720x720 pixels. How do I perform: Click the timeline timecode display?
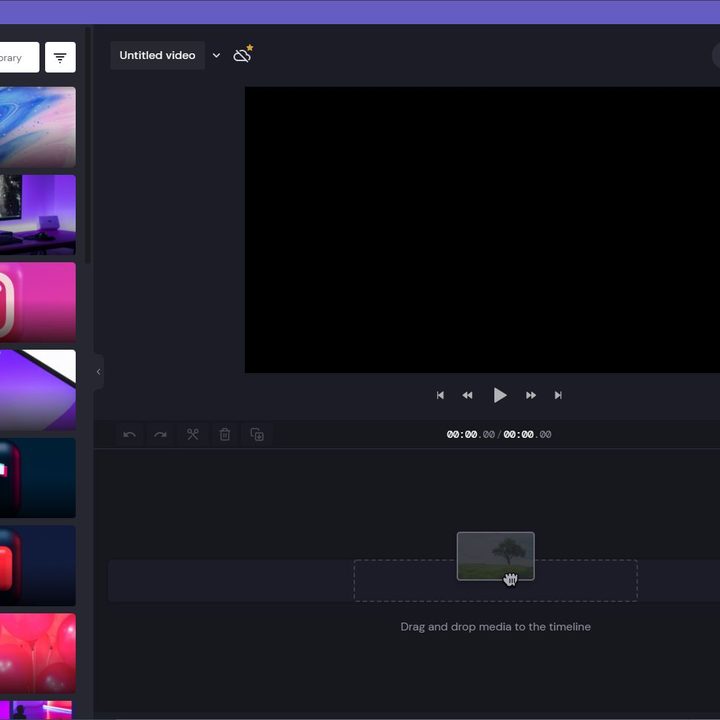pos(499,434)
